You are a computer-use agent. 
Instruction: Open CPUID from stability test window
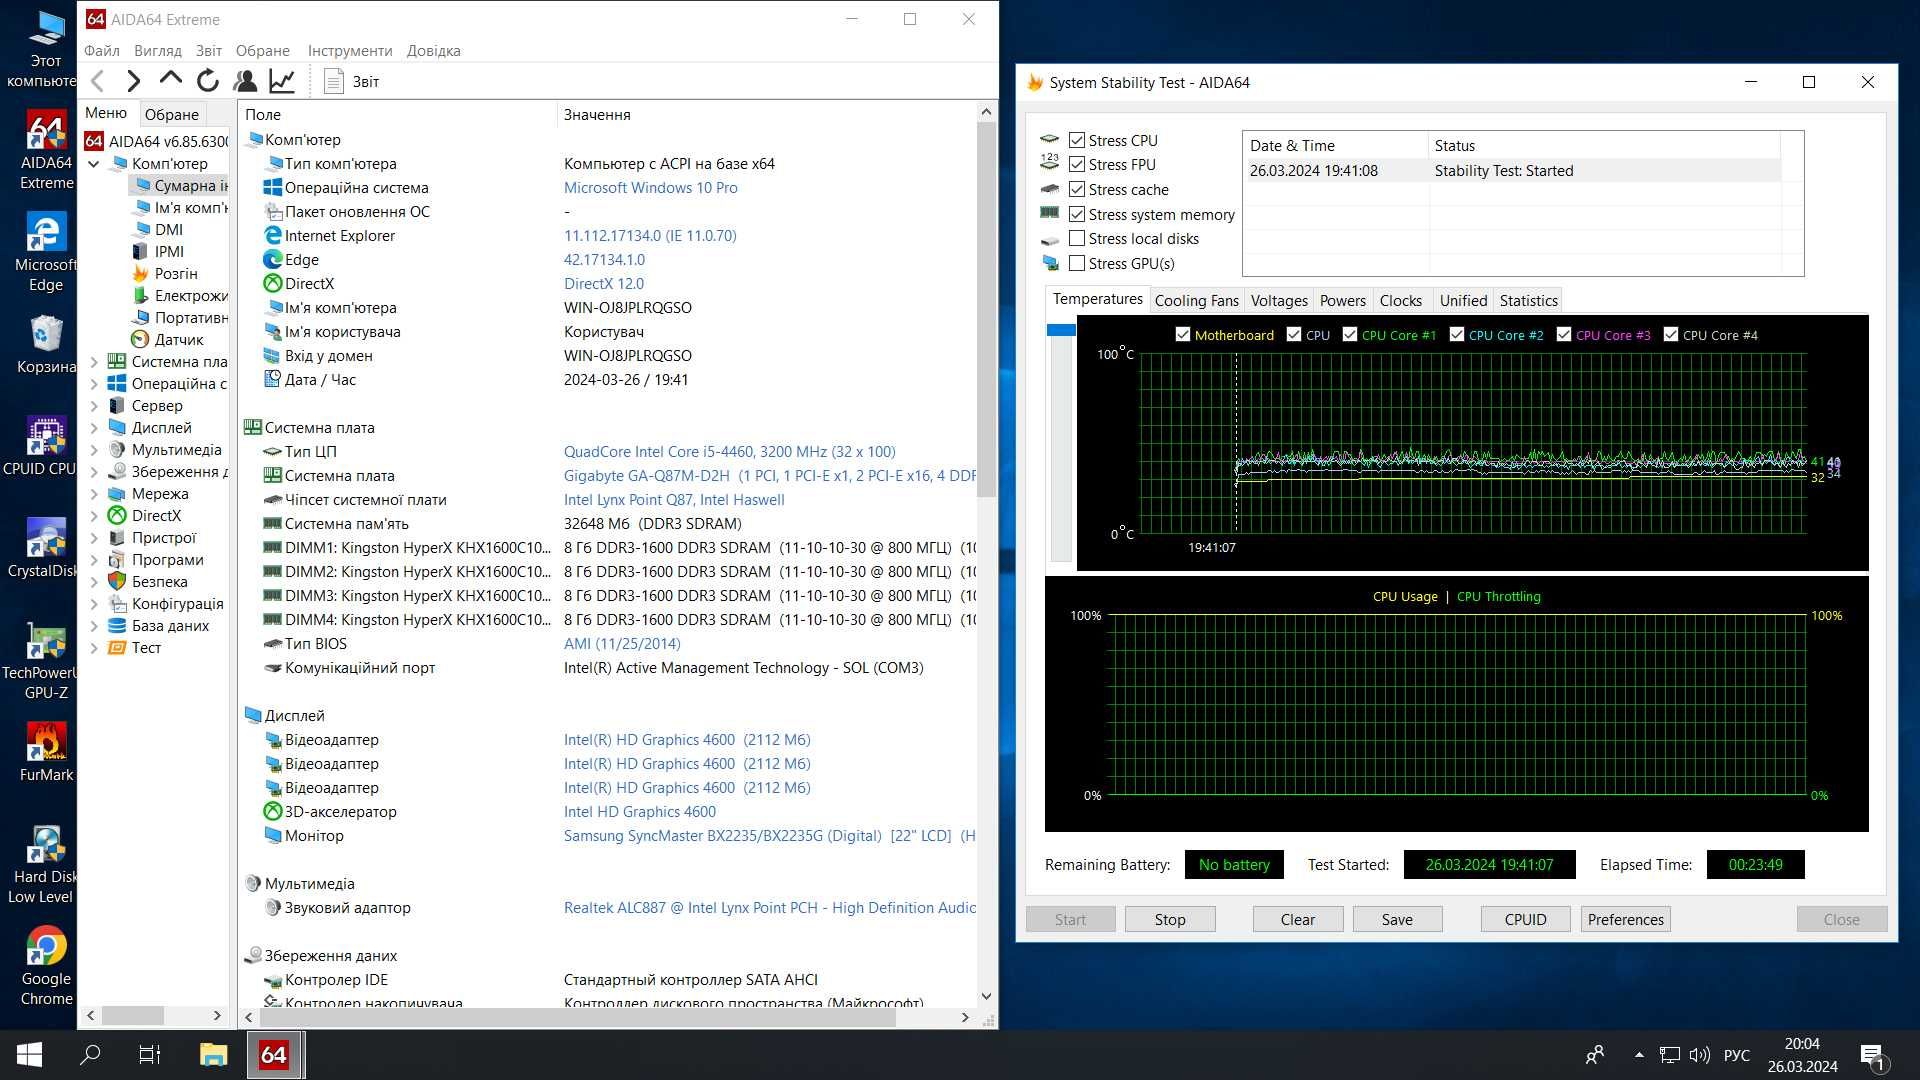coord(1525,919)
